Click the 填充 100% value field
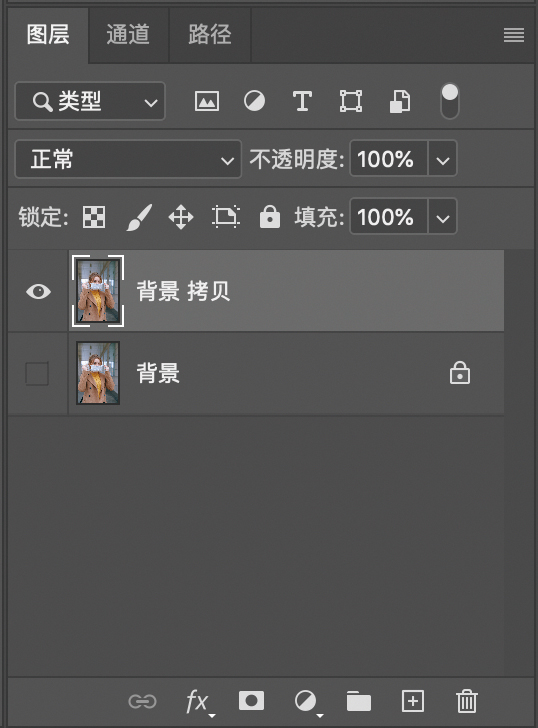This screenshot has height=728, width=538. 389,217
